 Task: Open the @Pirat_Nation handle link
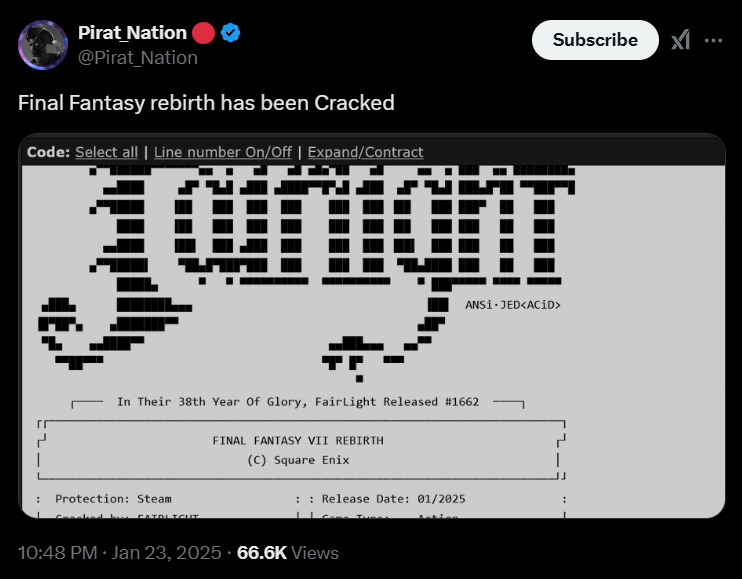[138, 58]
